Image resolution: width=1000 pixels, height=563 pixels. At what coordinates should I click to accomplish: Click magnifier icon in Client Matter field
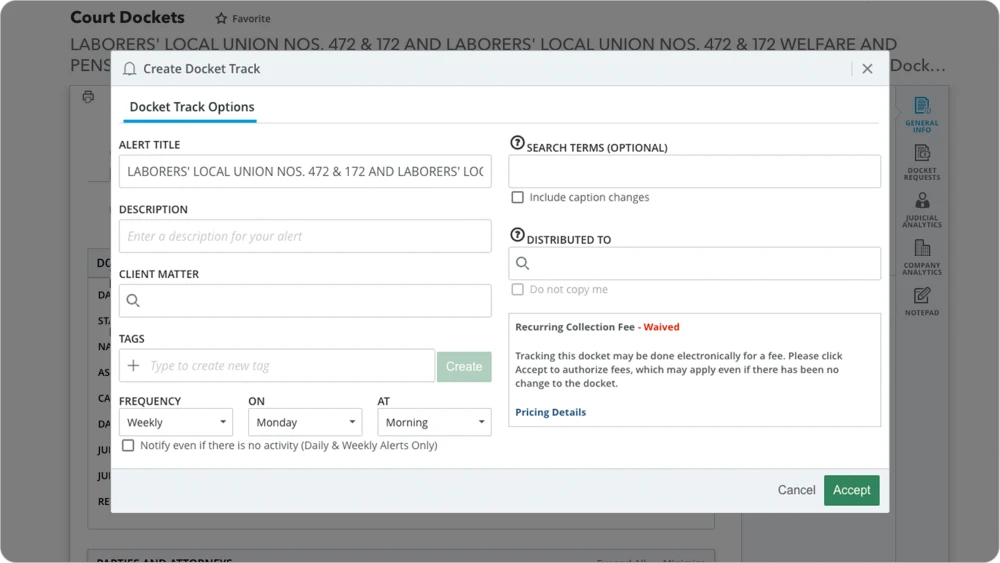(133, 300)
